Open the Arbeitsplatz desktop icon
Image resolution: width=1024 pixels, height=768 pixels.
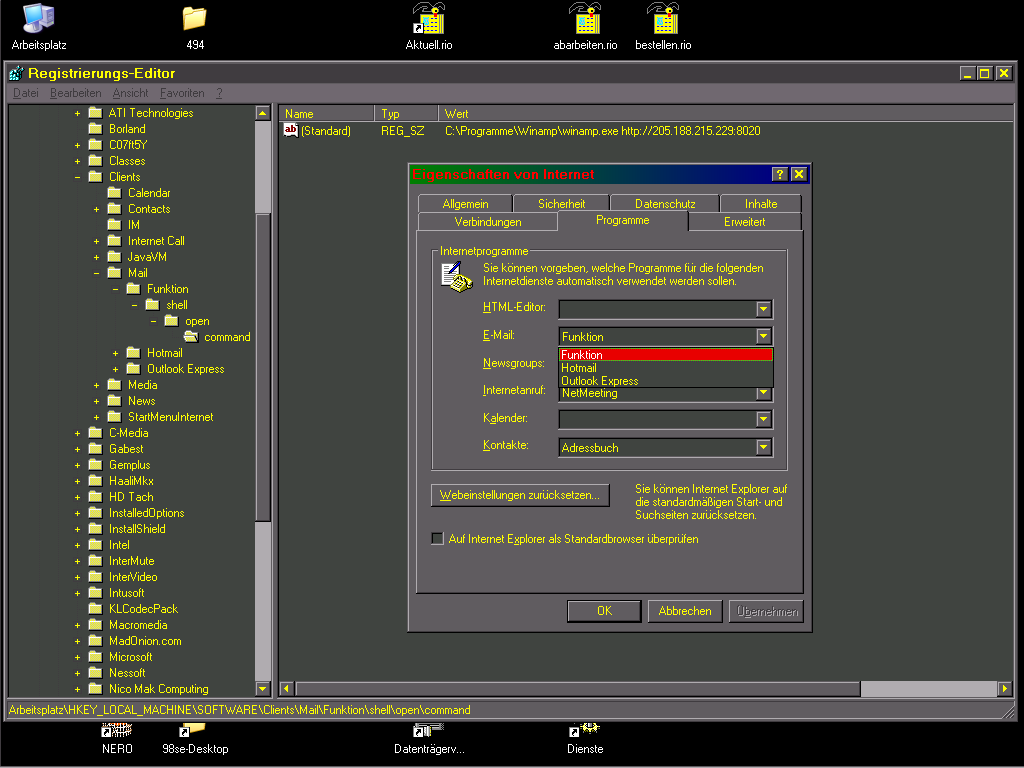39,19
